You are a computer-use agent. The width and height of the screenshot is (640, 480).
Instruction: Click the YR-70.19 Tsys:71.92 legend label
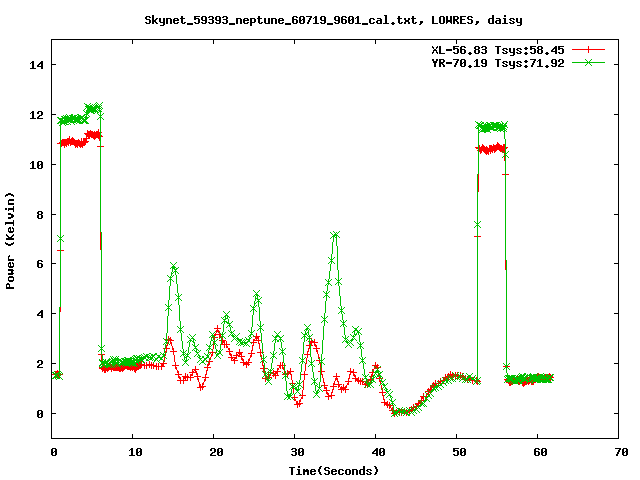[x=498, y=63]
